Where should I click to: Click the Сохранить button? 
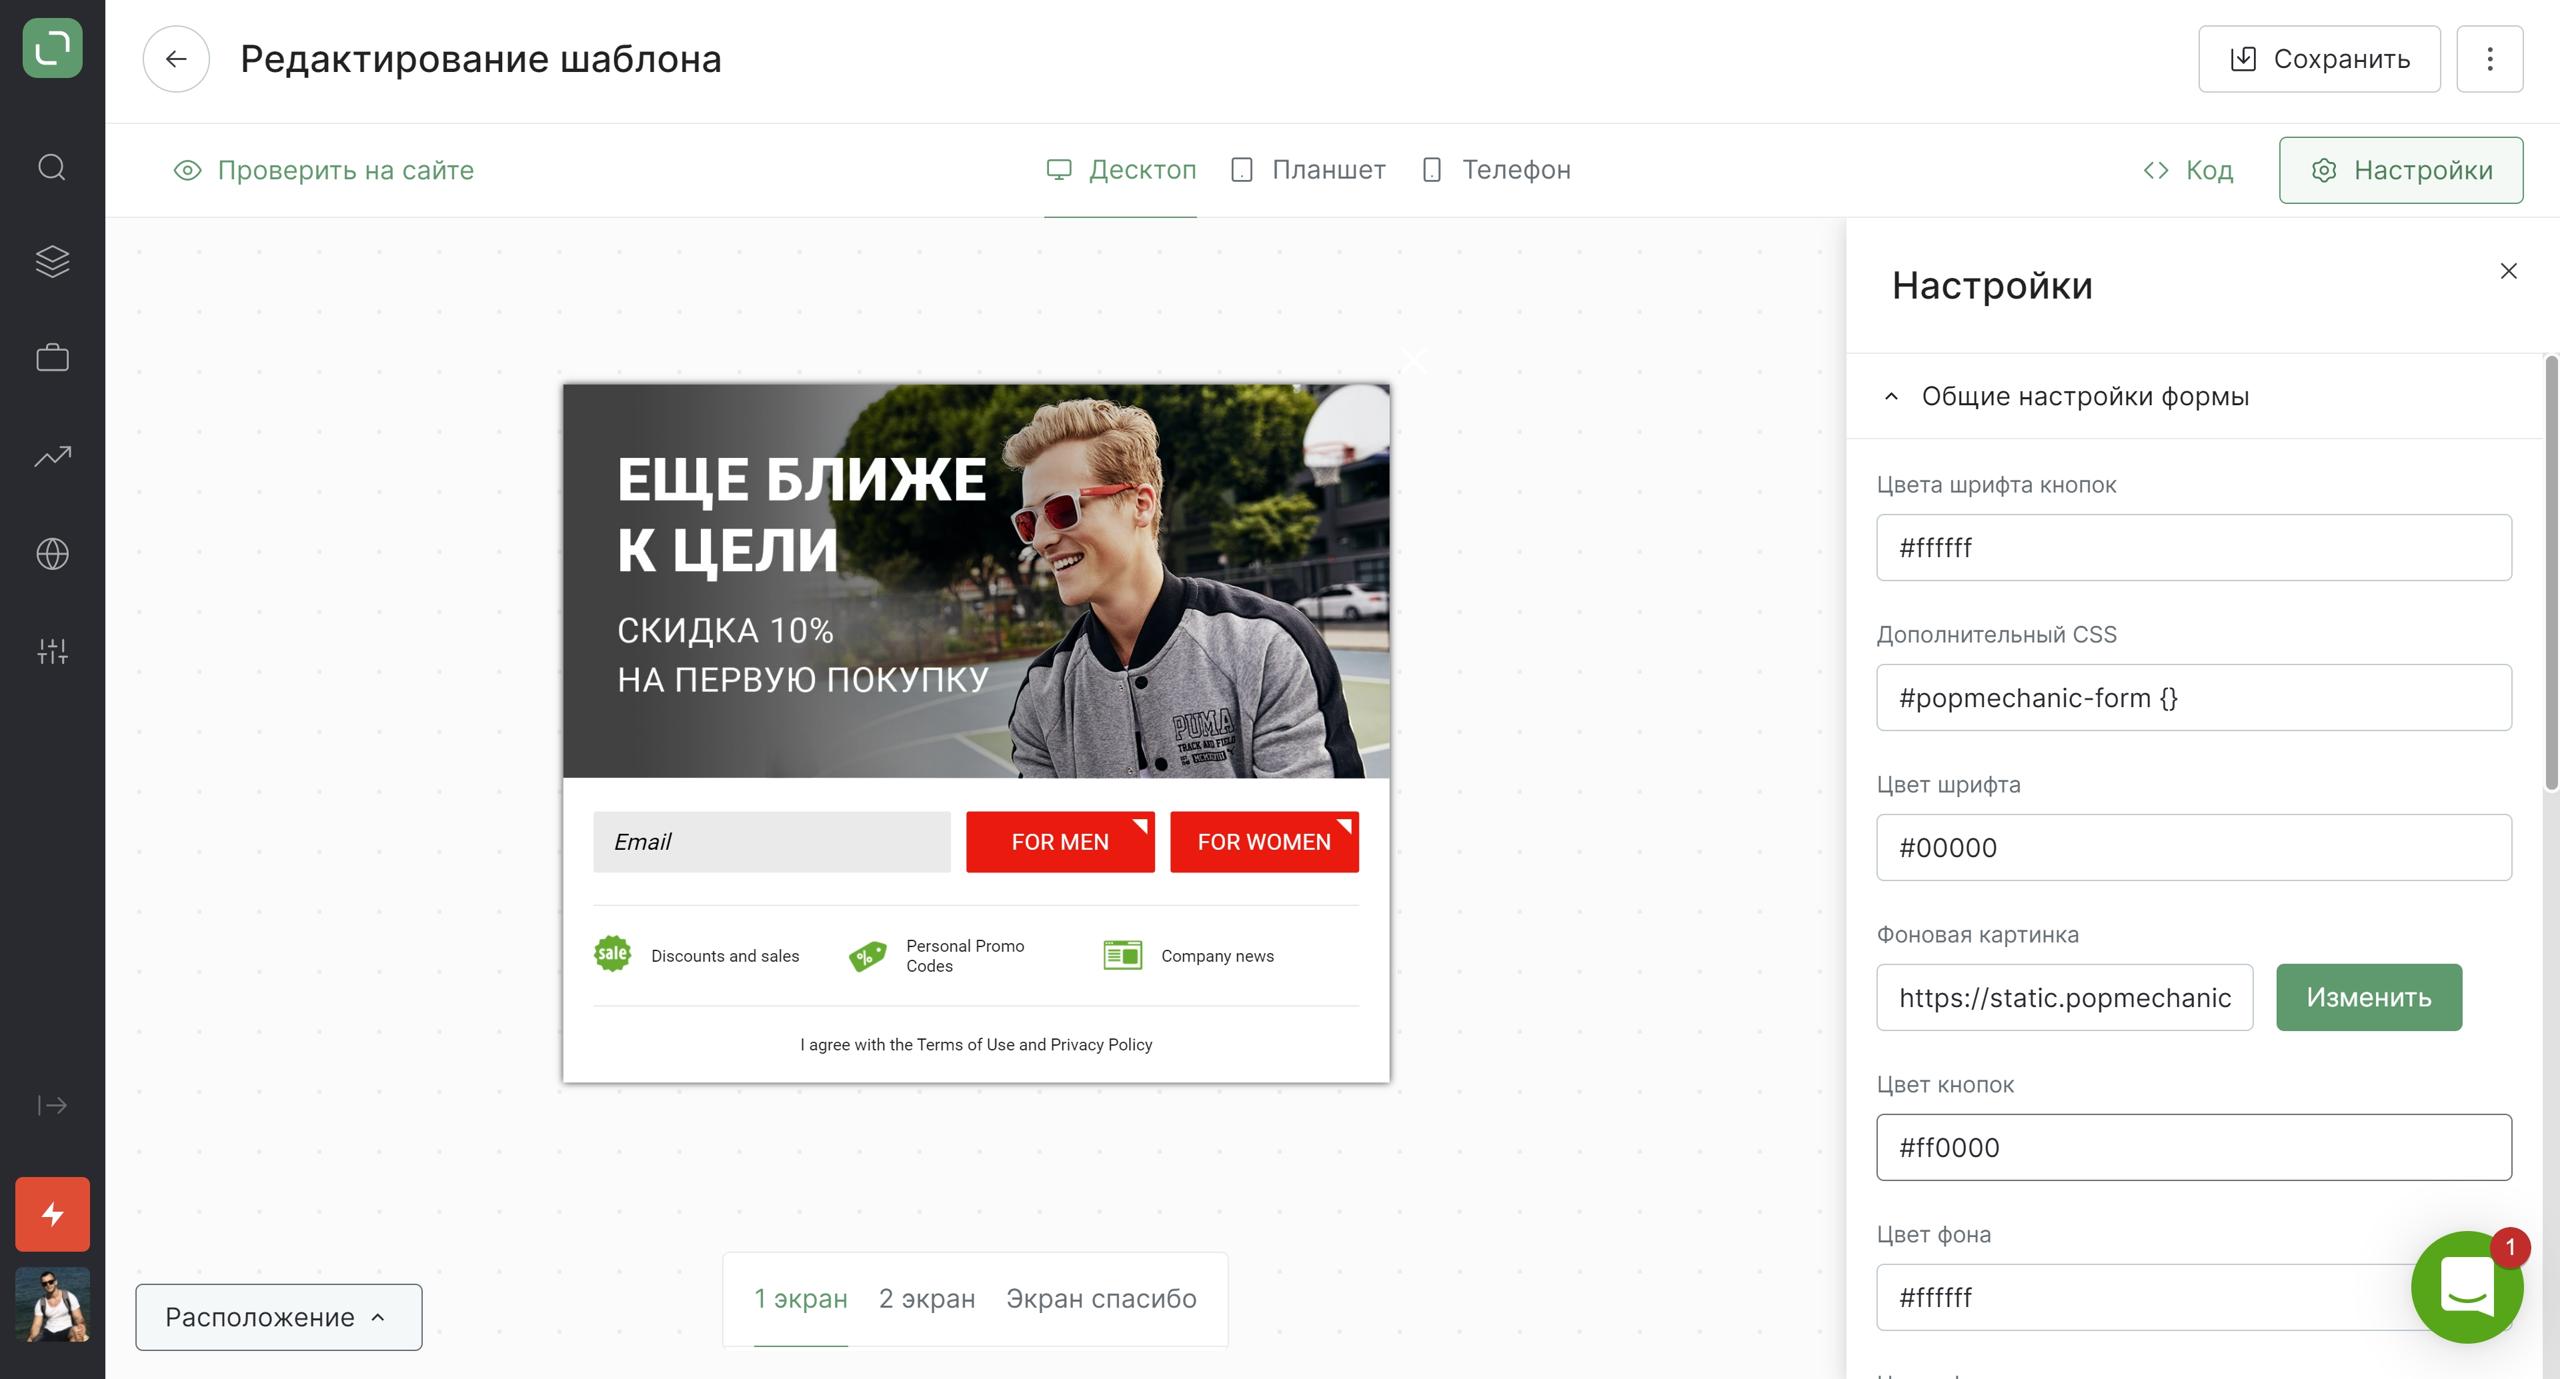(2319, 59)
